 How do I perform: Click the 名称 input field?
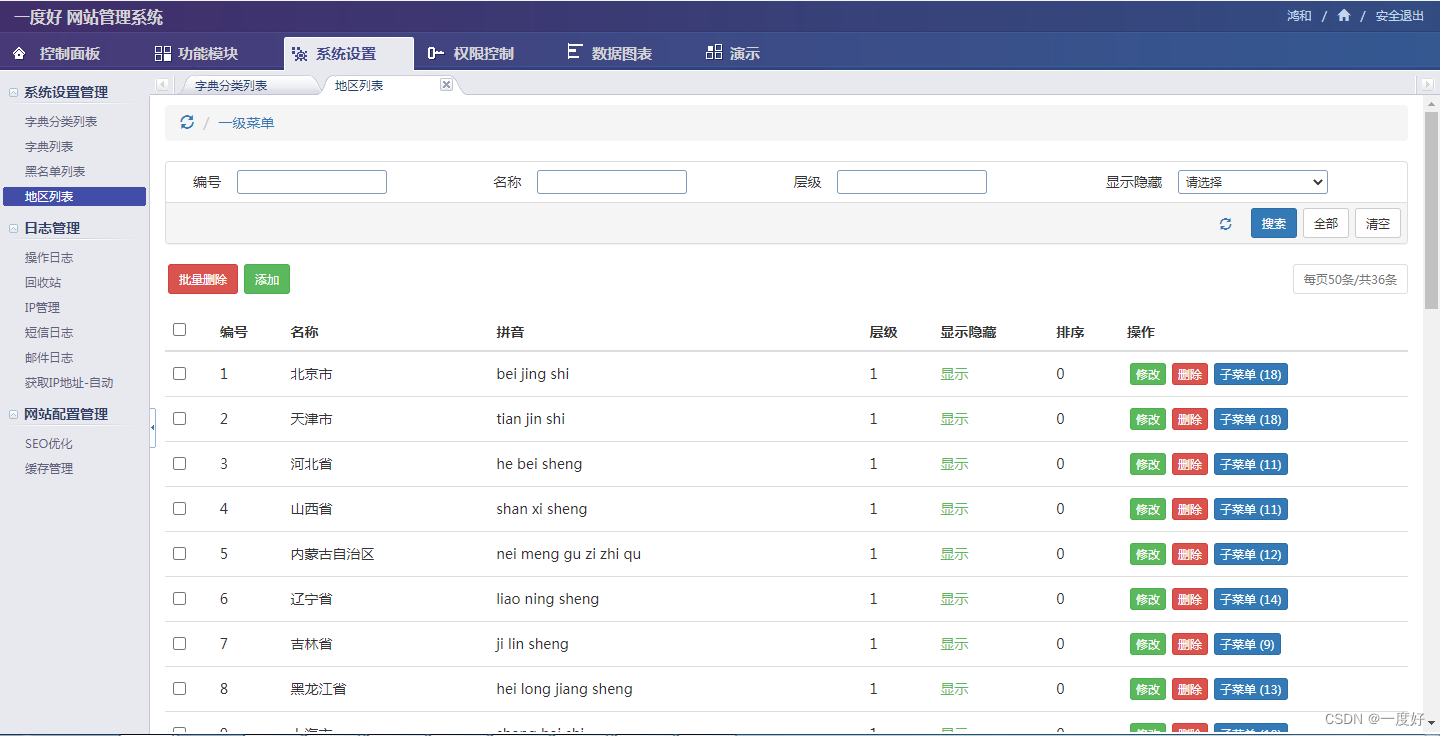(612, 182)
